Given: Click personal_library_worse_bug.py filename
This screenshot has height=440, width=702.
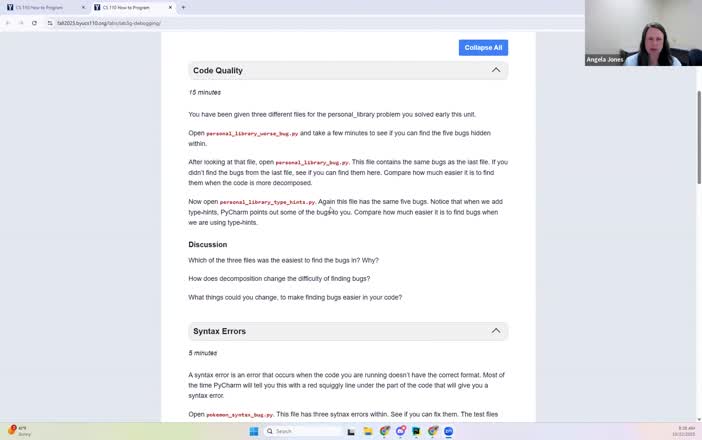Looking at the screenshot, I should (x=252, y=133).
